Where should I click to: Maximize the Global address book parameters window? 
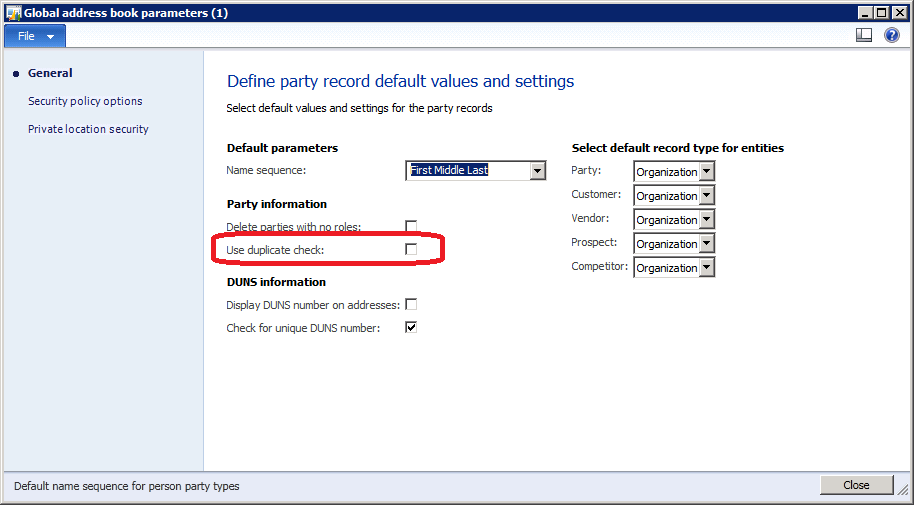[x=881, y=13]
